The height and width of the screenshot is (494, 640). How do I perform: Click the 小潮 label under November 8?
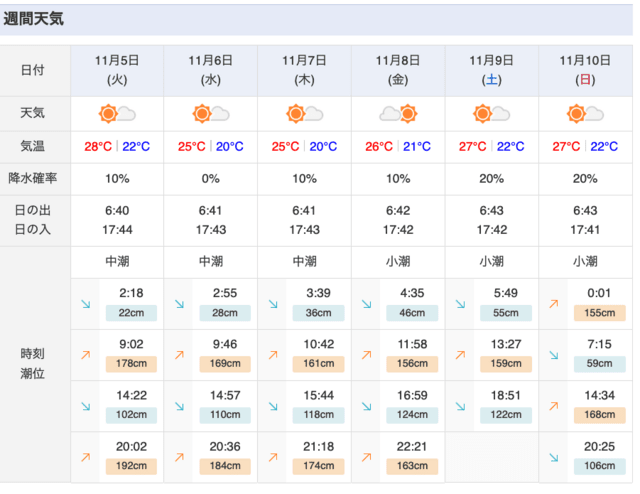pyautogui.click(x=398, y=261)
